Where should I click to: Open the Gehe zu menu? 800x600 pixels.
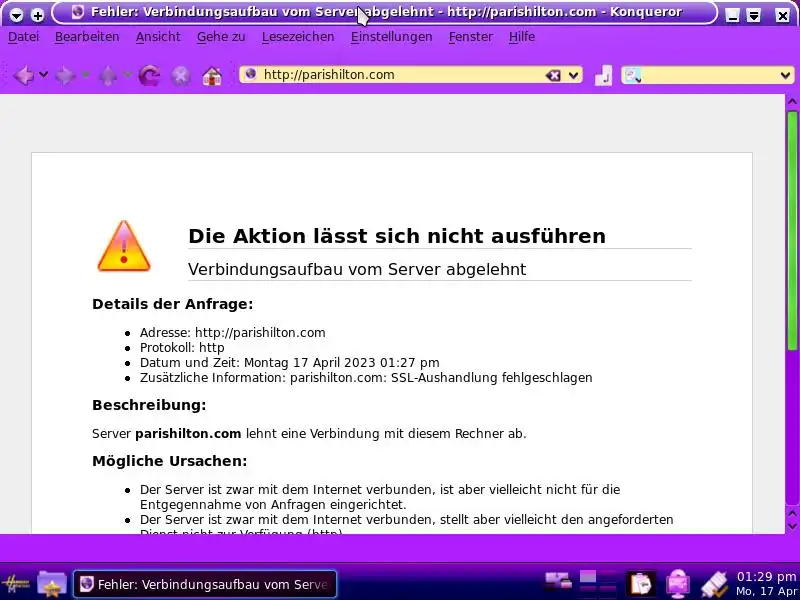tap(221, 37)
